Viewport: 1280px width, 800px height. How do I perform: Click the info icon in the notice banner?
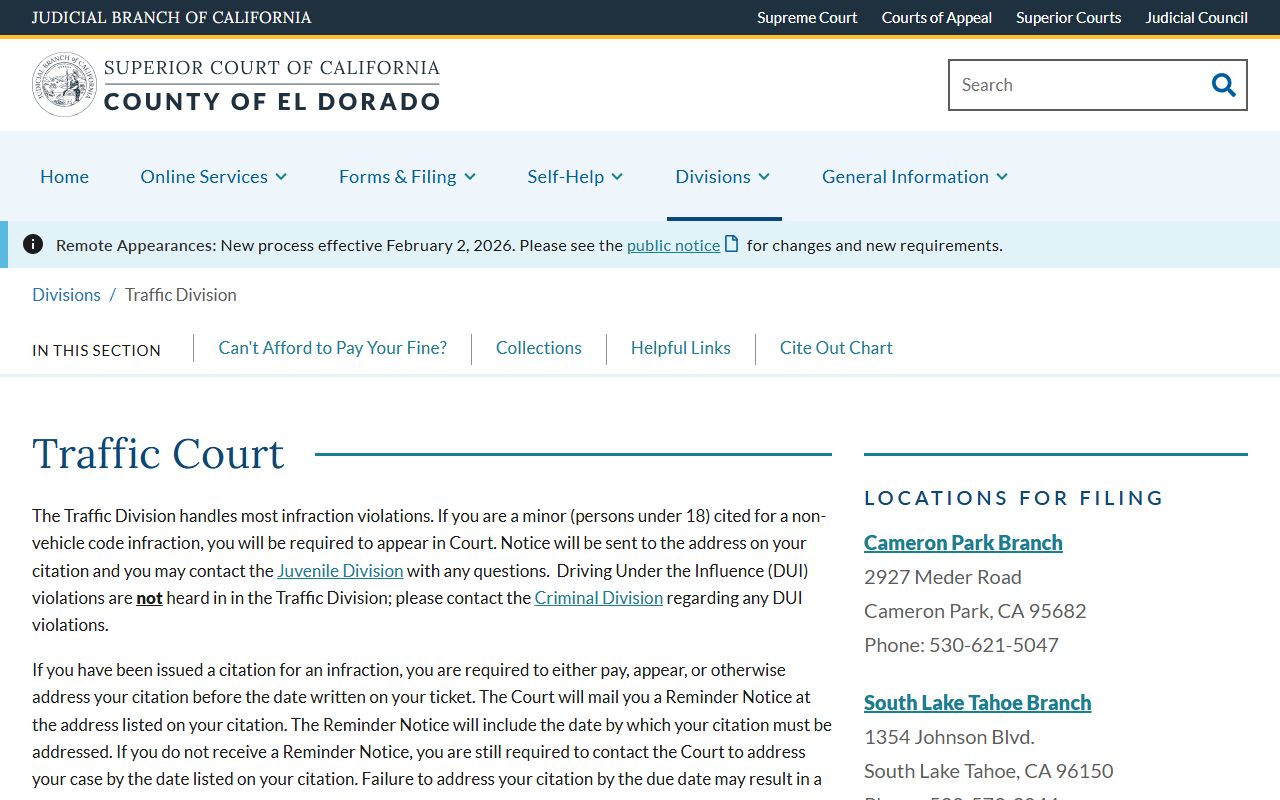point(33,244)
